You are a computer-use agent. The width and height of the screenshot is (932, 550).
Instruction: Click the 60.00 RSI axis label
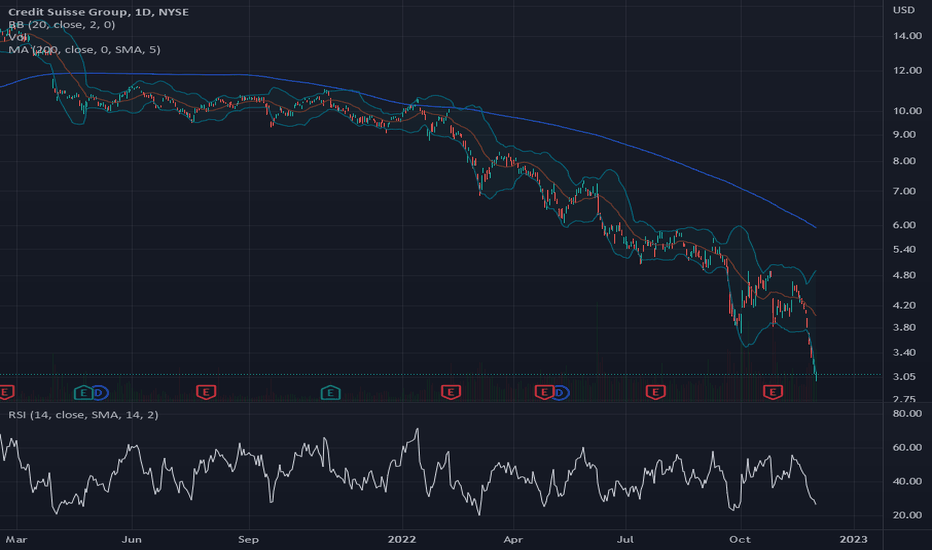coord(907,447)
